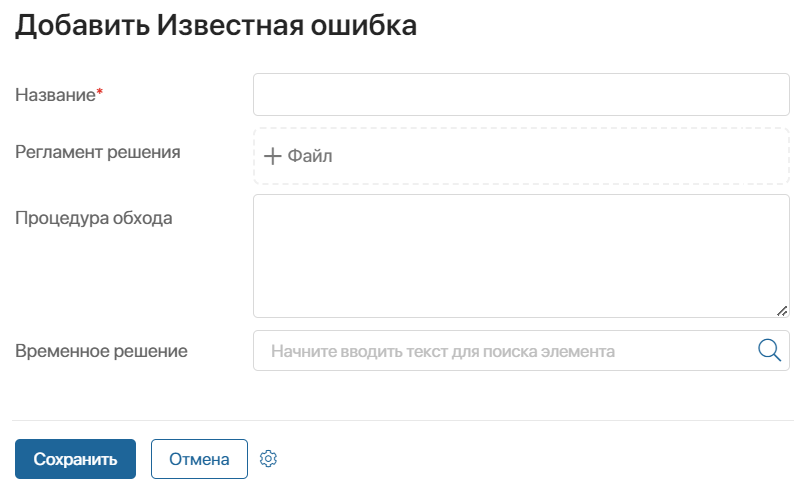Click the Добавить Известная ошибка heading

coord(216,25)
